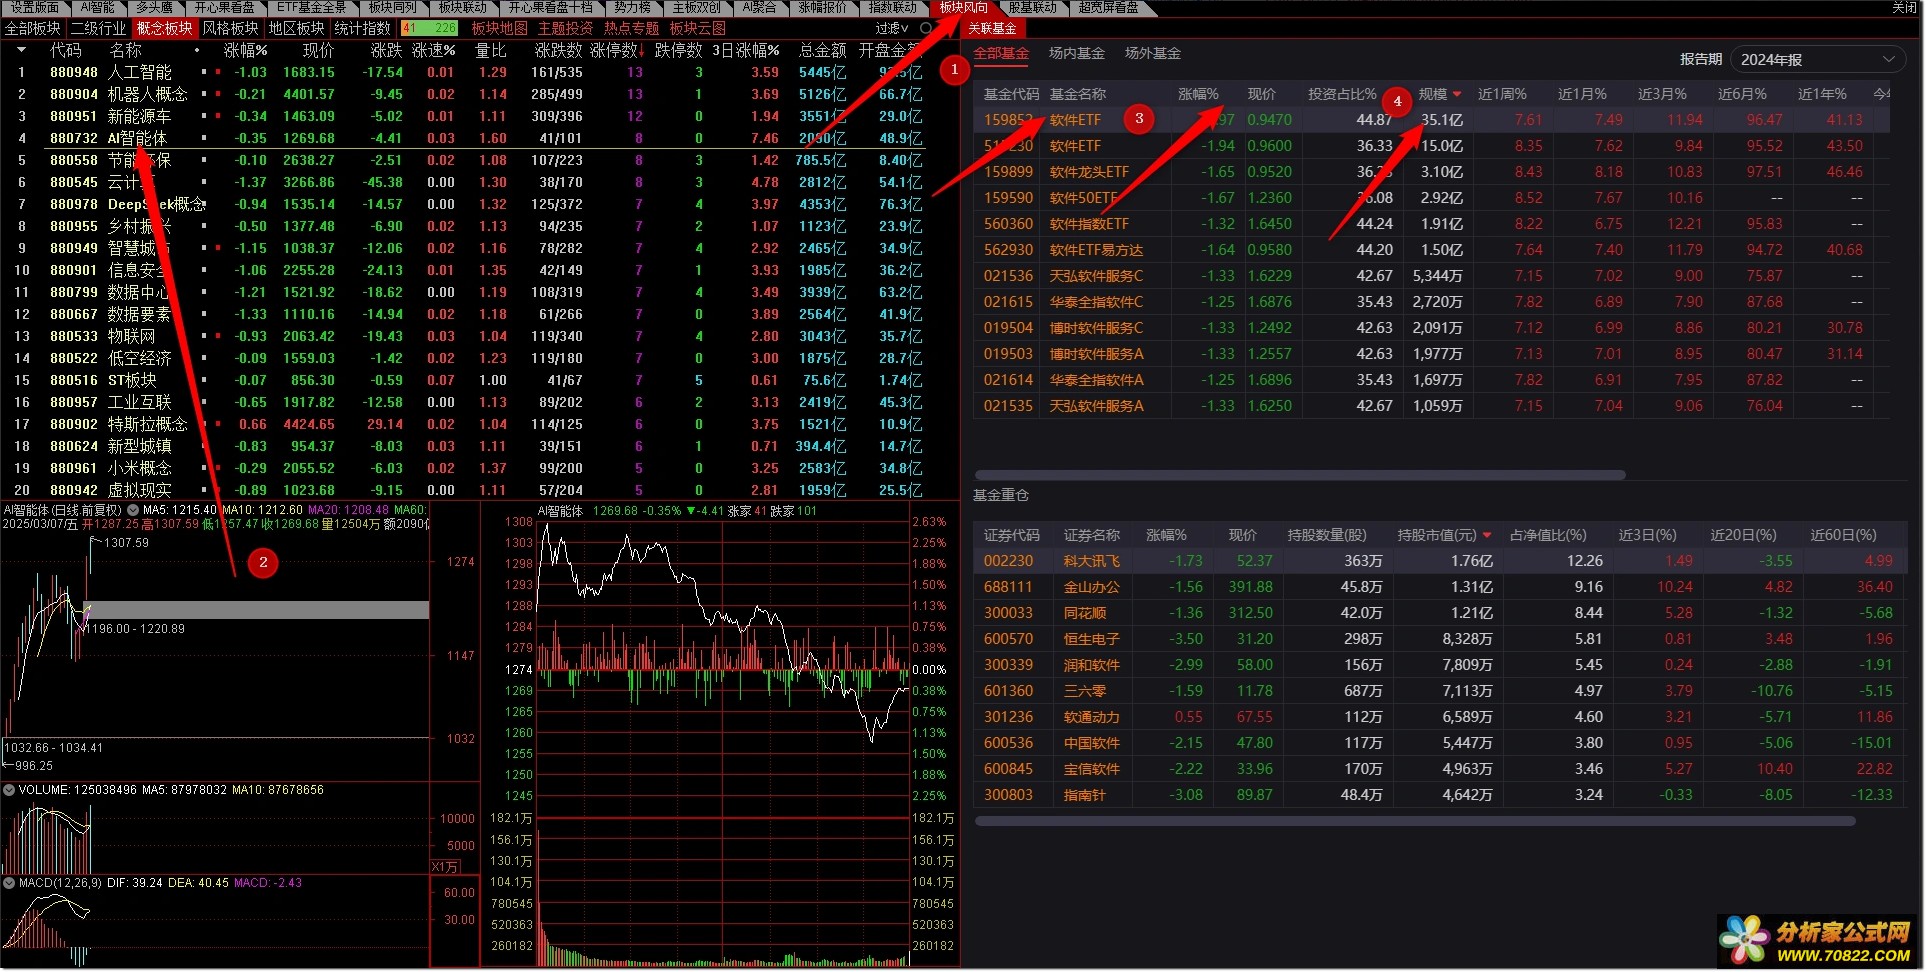Select fund 021536 天弘软件服务C
The image size is (1927, 972).
pos(1431,276)
